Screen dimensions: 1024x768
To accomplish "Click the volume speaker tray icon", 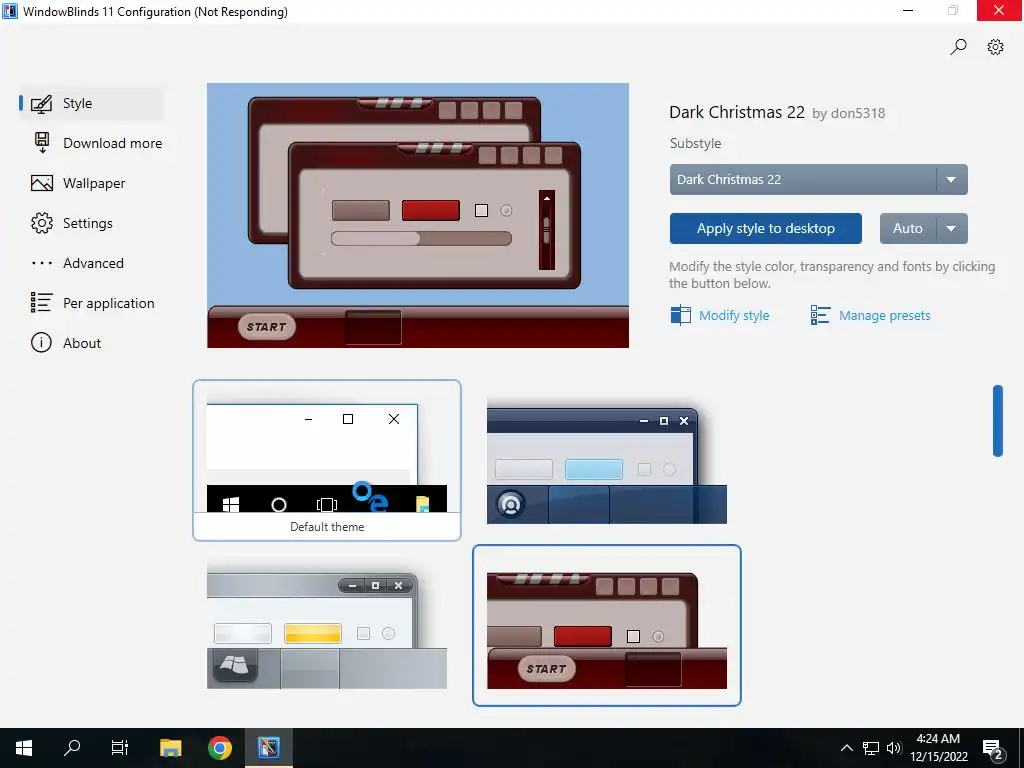I will [894, 748].
